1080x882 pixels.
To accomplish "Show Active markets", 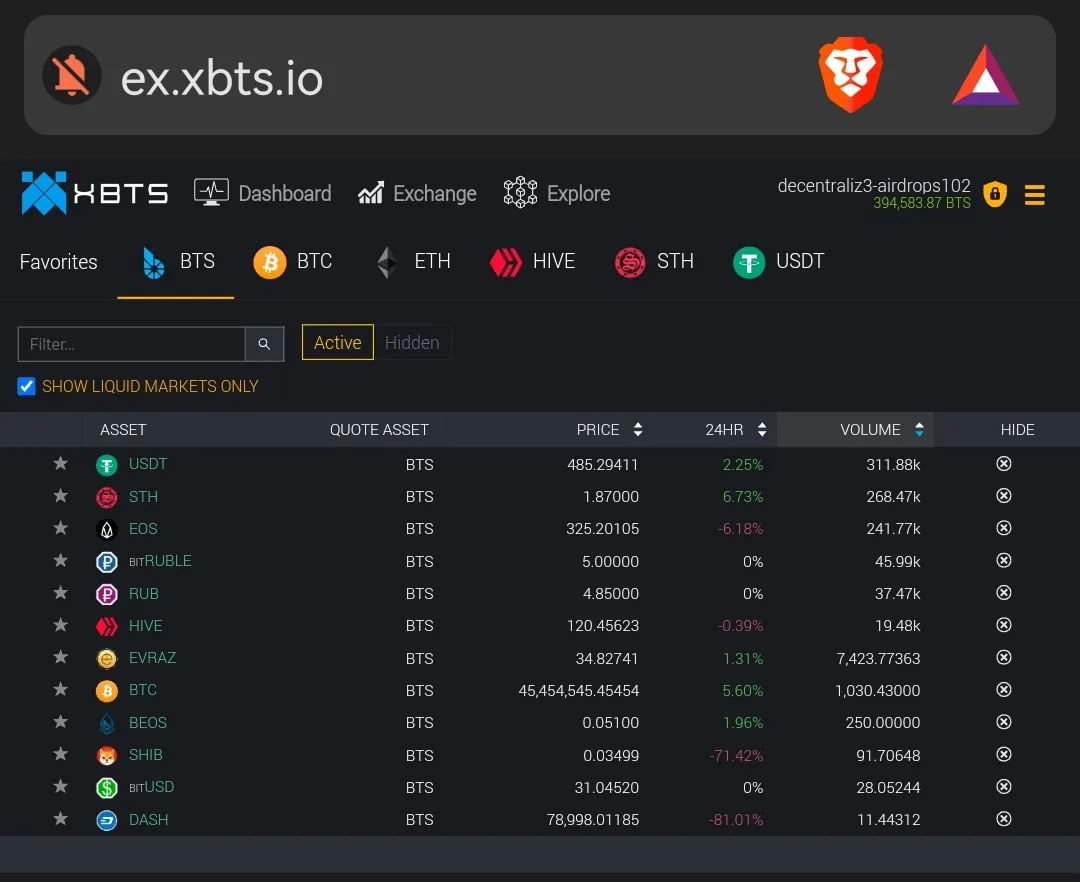I will coord(338,342).
